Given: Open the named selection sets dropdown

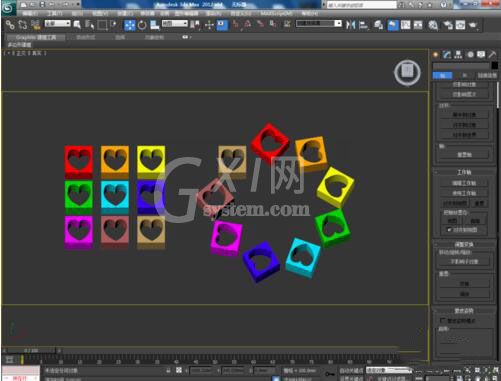Looking at the screenshot, I should 319,23.
